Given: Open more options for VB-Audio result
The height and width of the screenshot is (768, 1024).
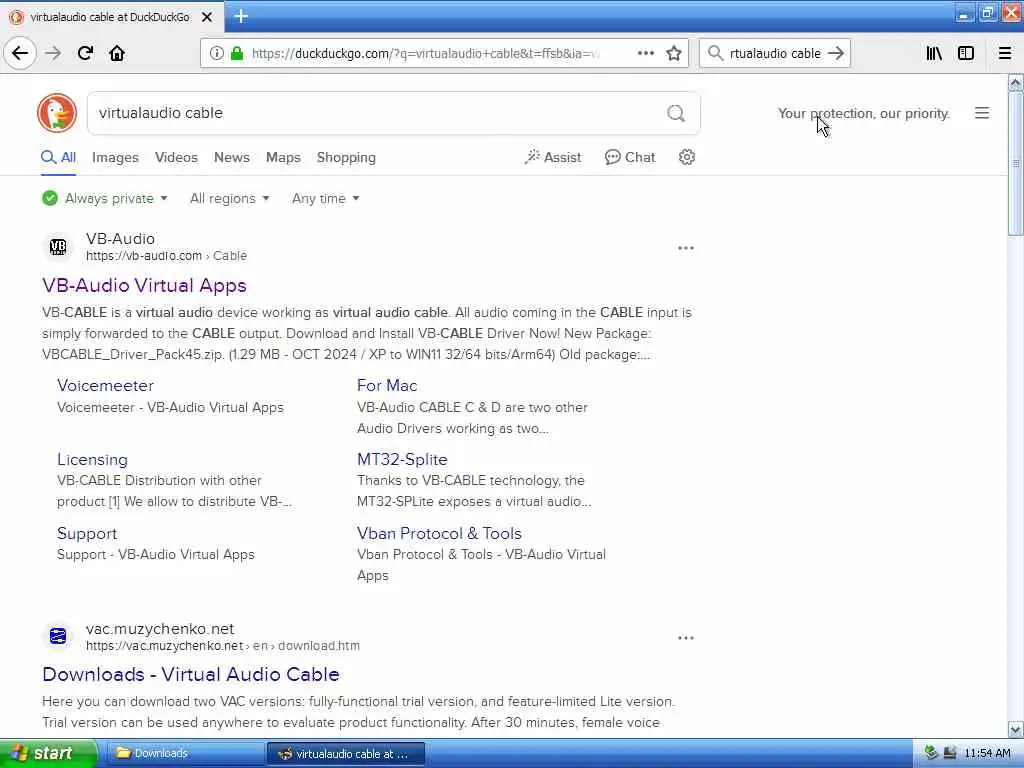Looking at the screenshot, I should (x=686, y=248).
